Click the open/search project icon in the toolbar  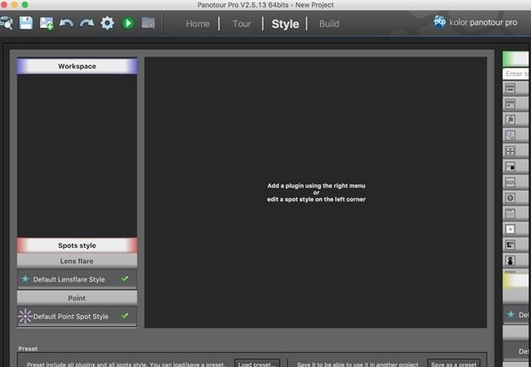click(6, 23)
